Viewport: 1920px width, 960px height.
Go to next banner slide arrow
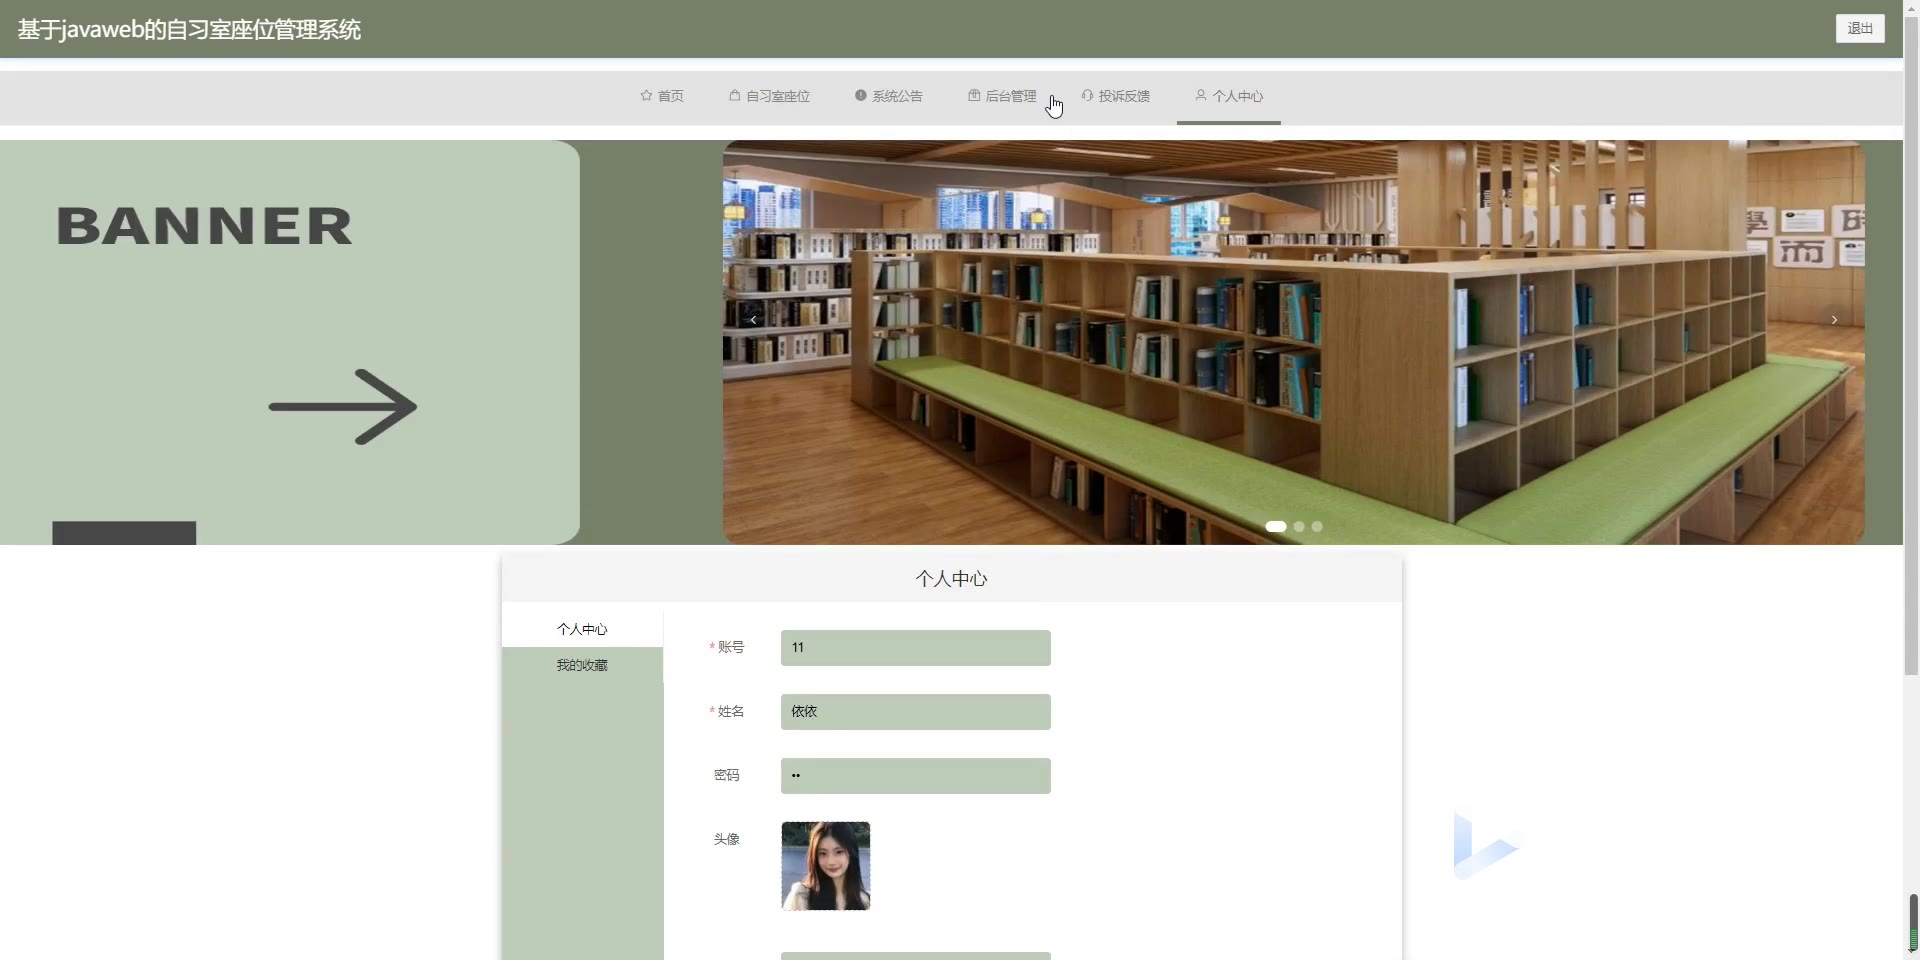(x=1834, y=320)
